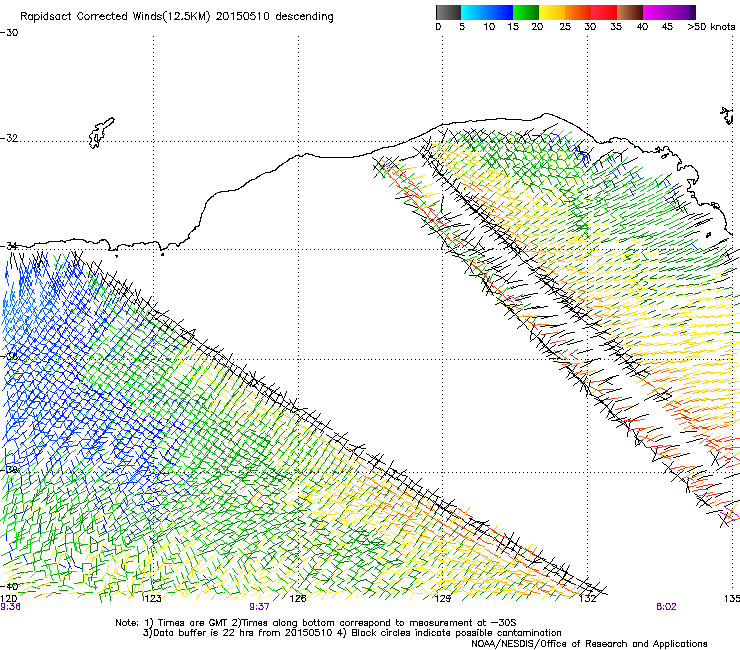This screenshot has width=740, height=650.
Task: Click the '126' longitude label
Action: (x=298, y=599)
